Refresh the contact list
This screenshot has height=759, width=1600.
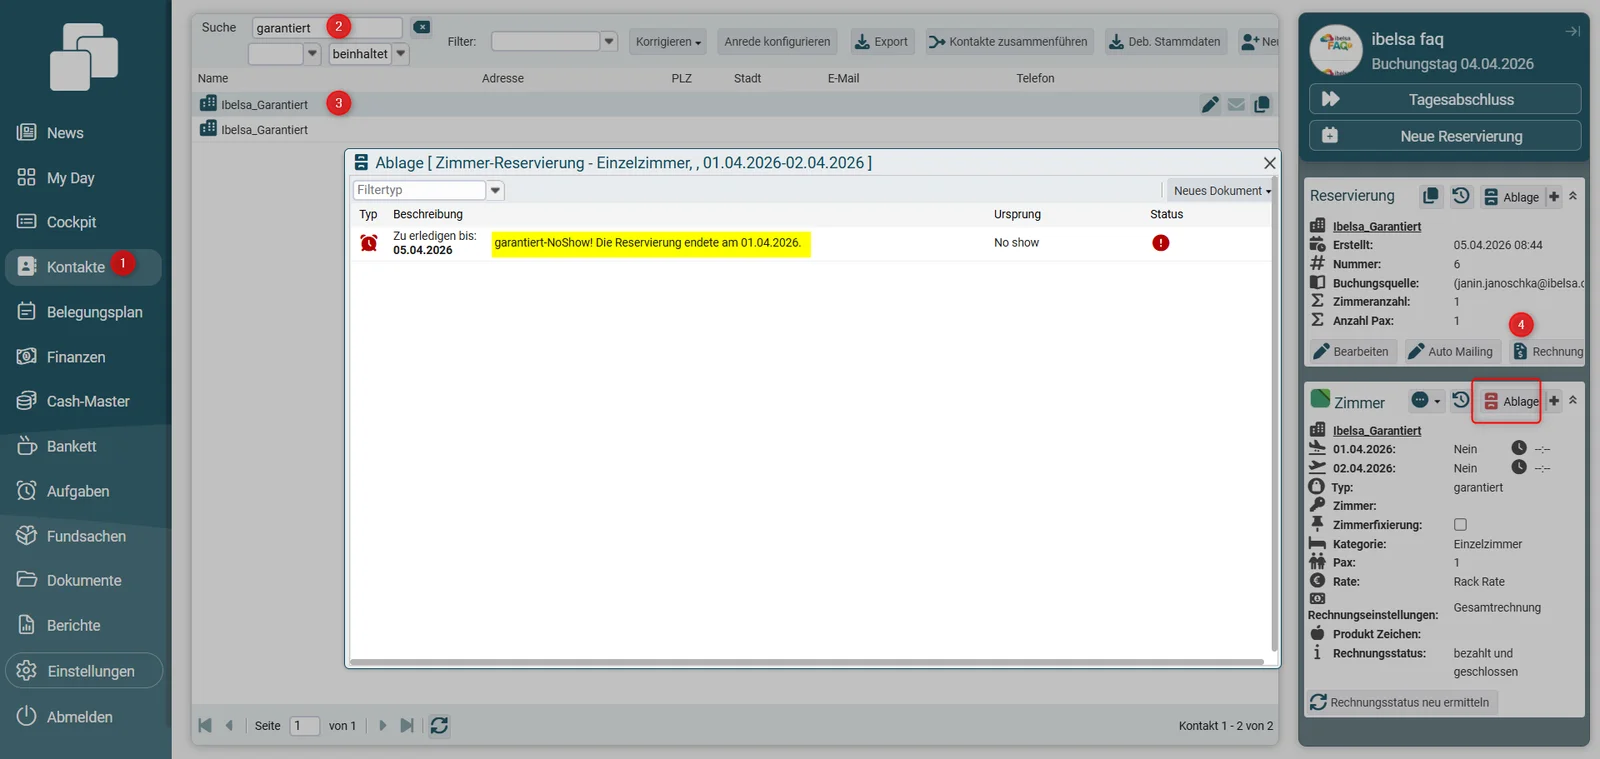[439, 726]
